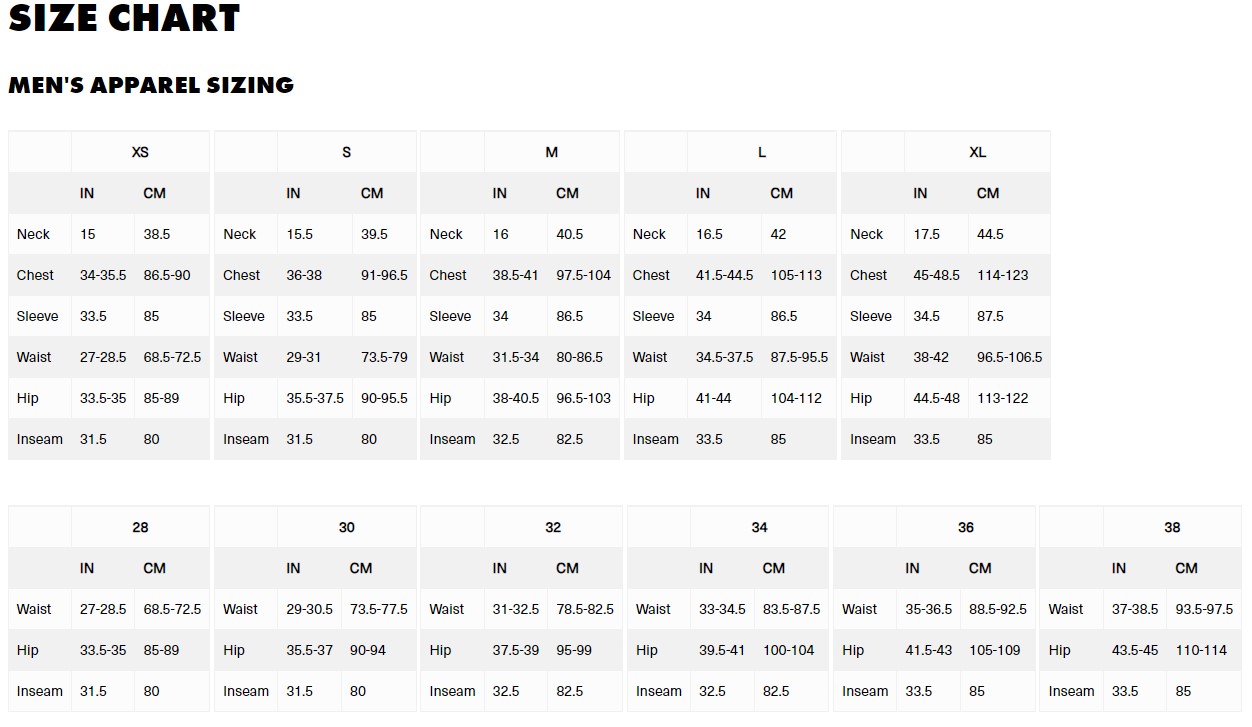Click the MEN'S APPAREL SIZING subheading
The width and height of the screenshot is (1252, 727).
151,85
